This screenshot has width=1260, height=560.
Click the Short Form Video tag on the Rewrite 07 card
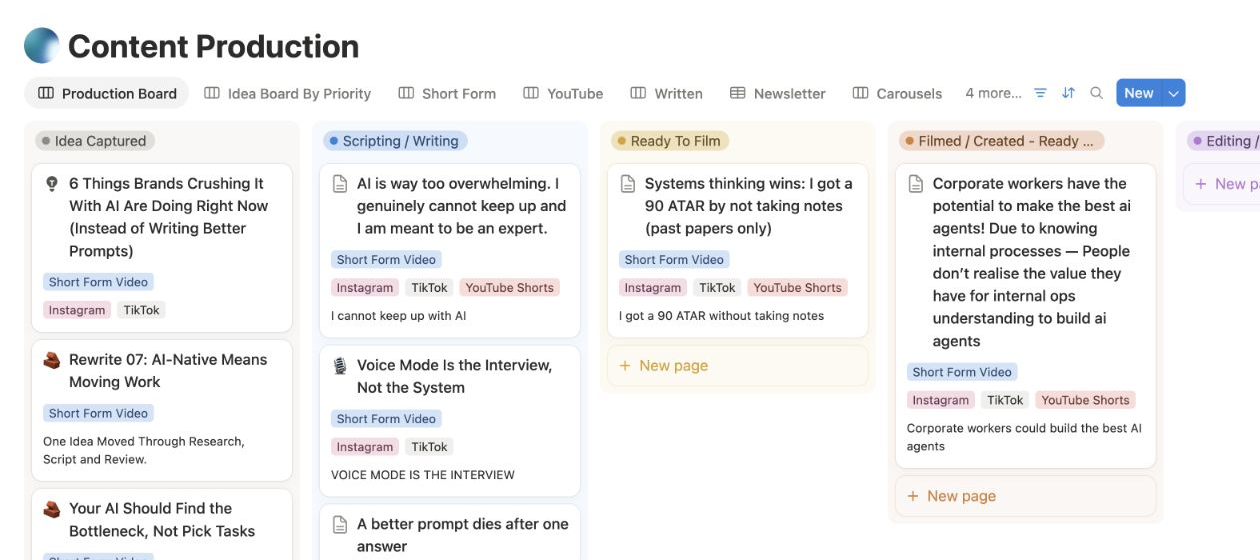point(98,413)
